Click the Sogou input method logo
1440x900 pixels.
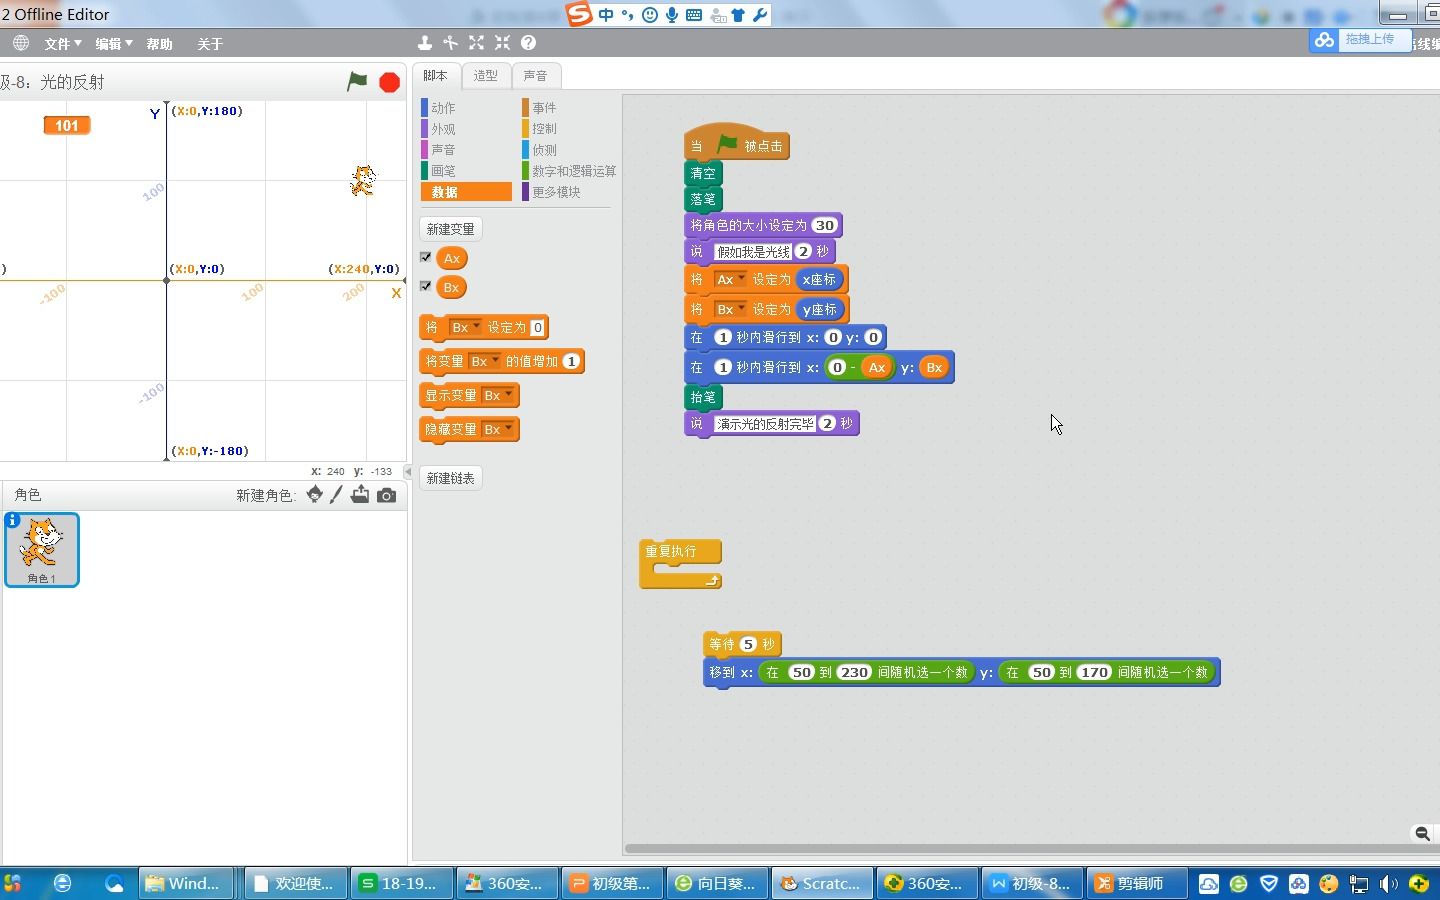[x=579, y=14]
